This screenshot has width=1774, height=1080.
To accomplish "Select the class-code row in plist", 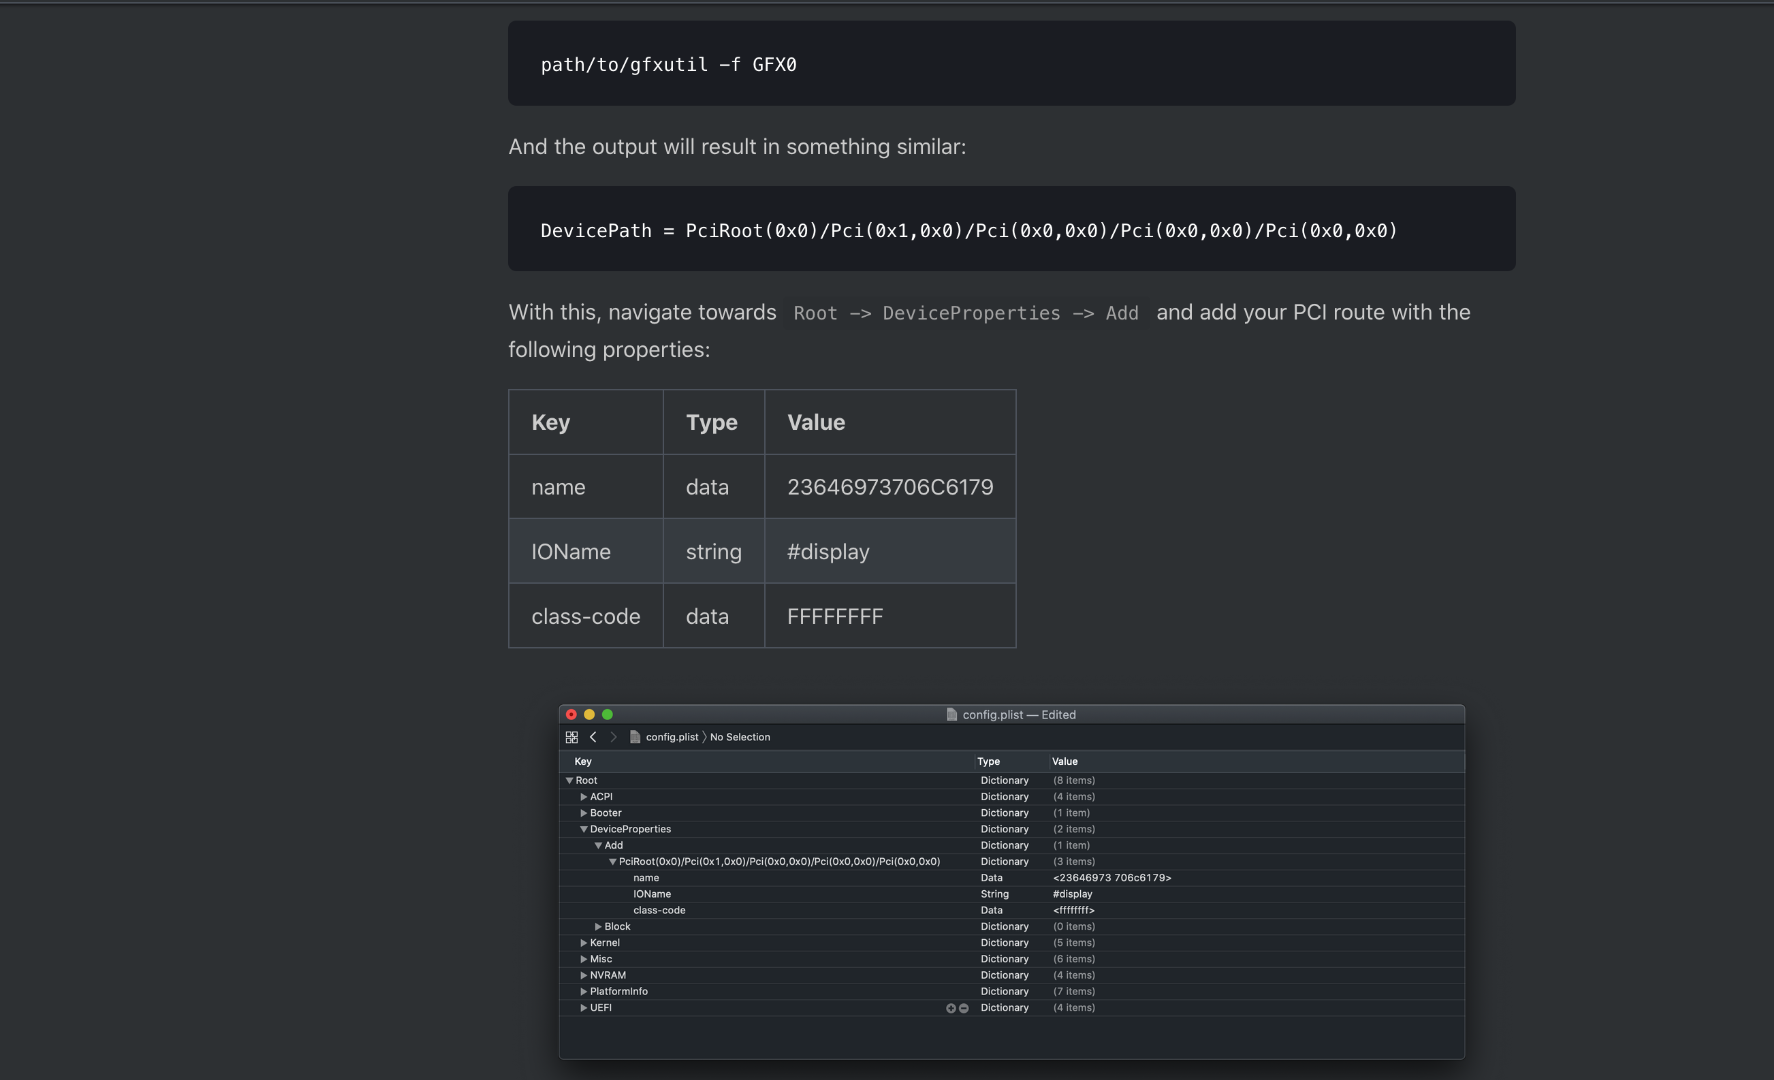I will click(x=659, y=910).
